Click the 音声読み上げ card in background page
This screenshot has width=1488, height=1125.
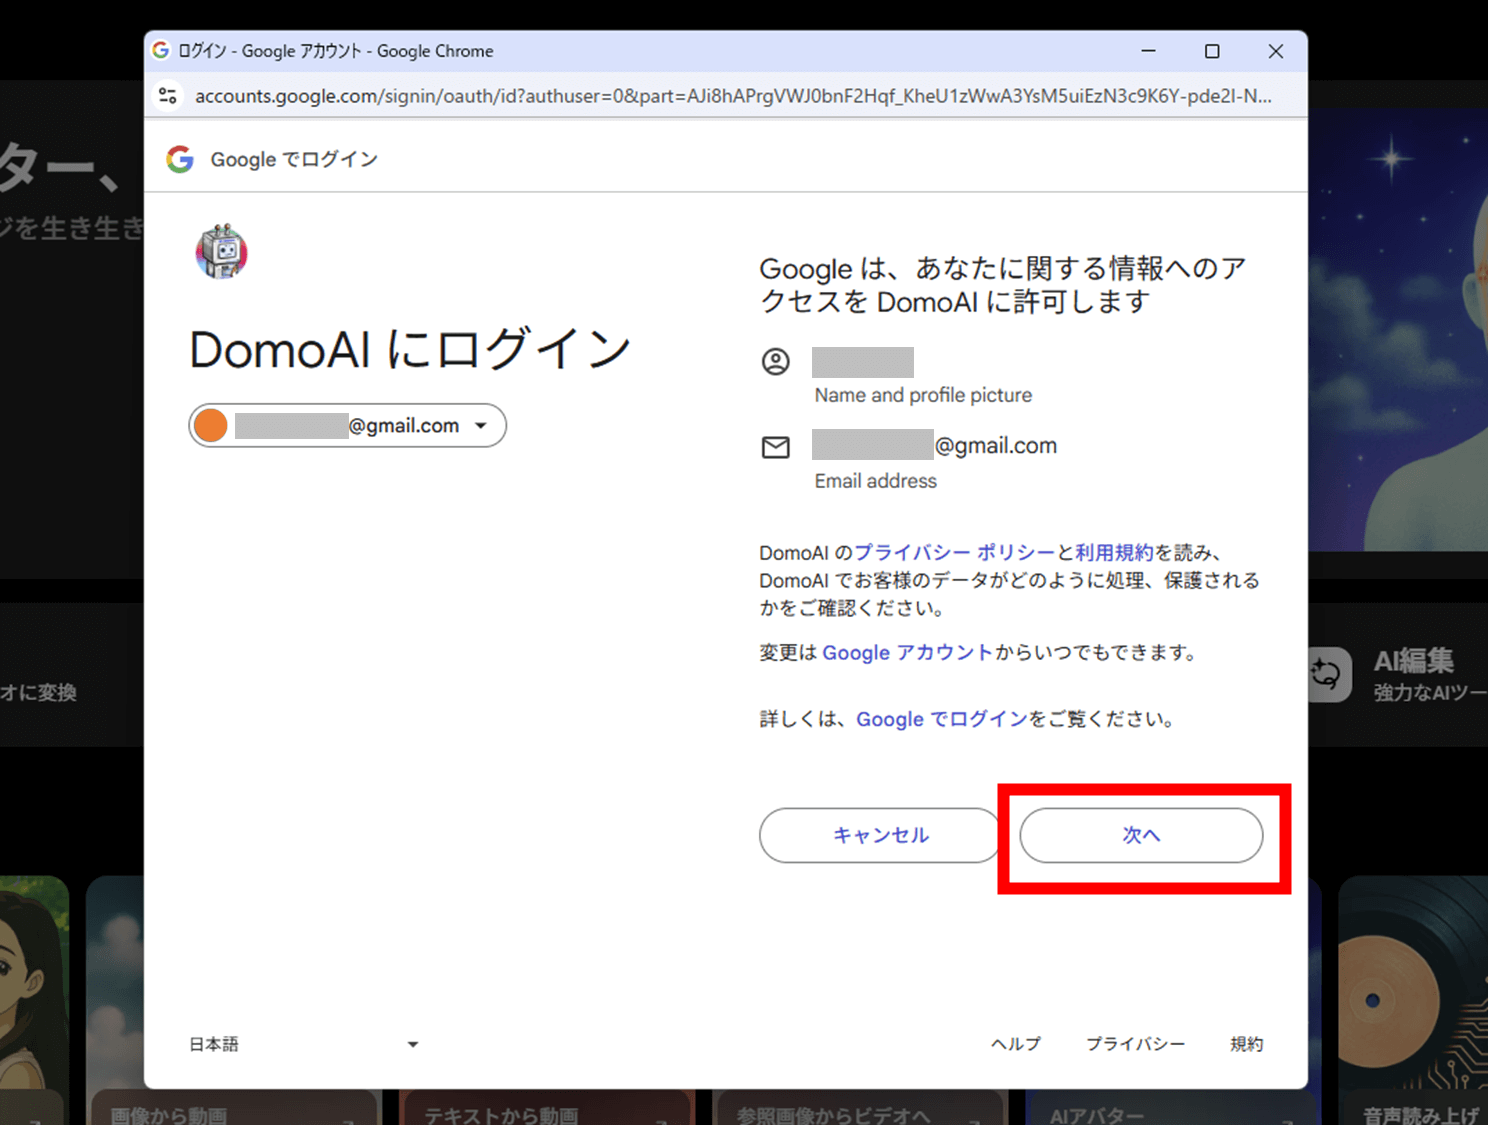coord(1413,1000)
